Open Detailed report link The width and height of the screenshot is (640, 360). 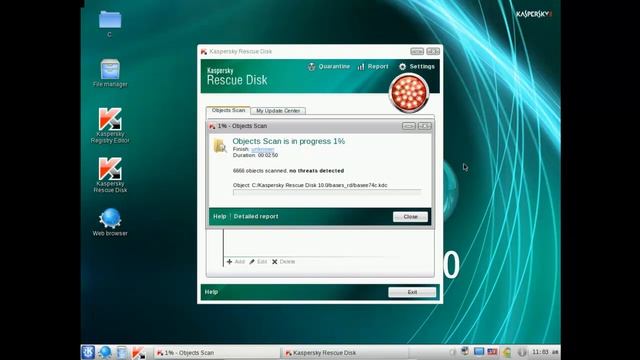pyautogui.click(x=256, y=216)
